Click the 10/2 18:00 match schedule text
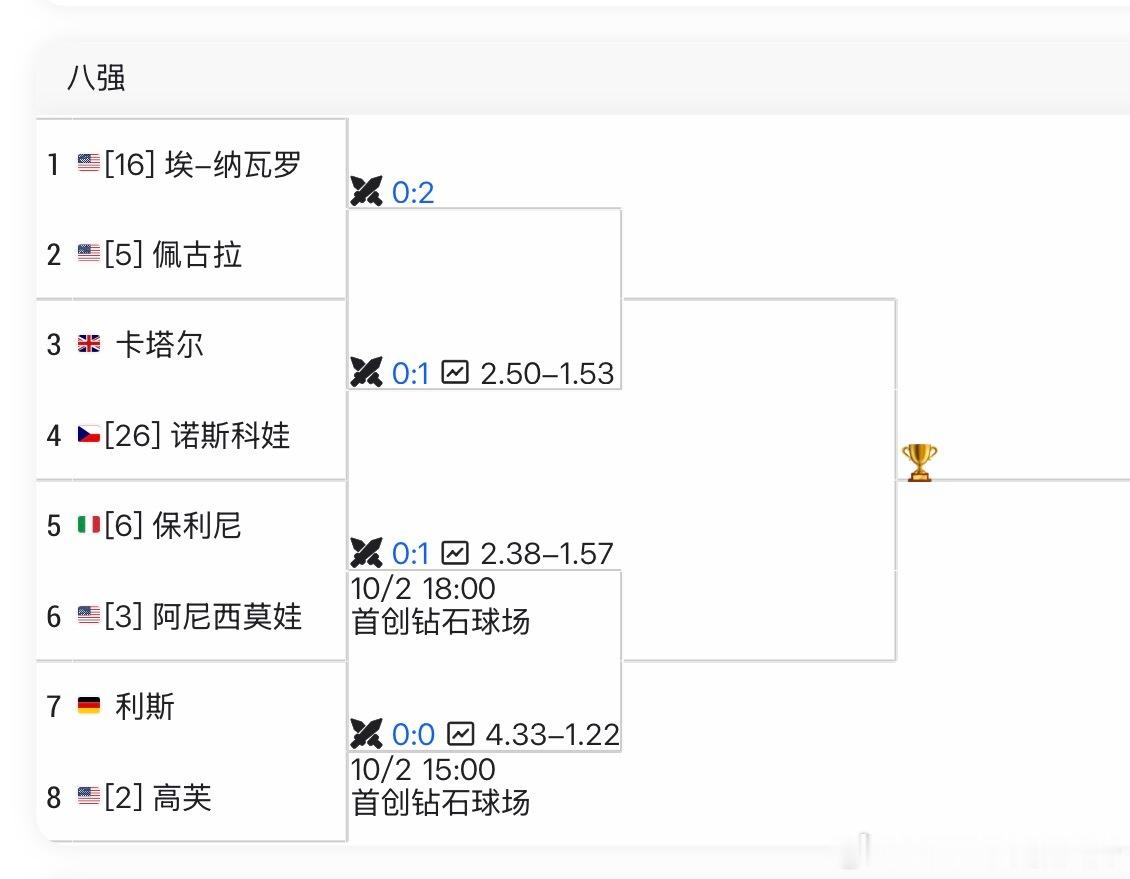 pyautogui.click(x=423, y=588)
